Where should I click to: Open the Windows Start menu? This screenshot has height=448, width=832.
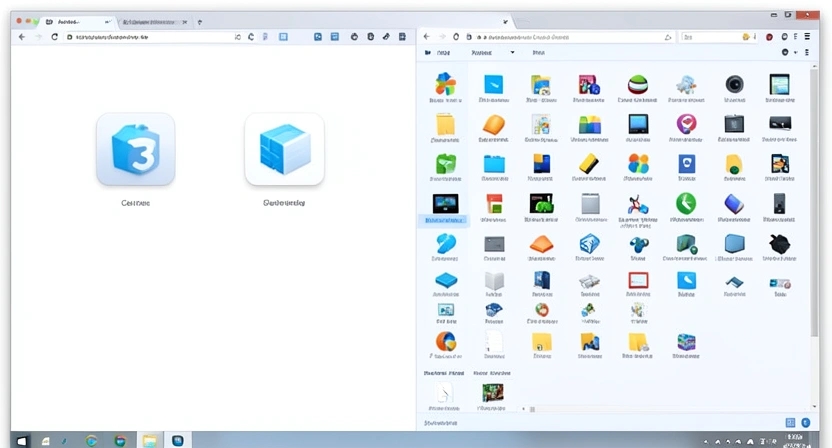tap(21, 441)
